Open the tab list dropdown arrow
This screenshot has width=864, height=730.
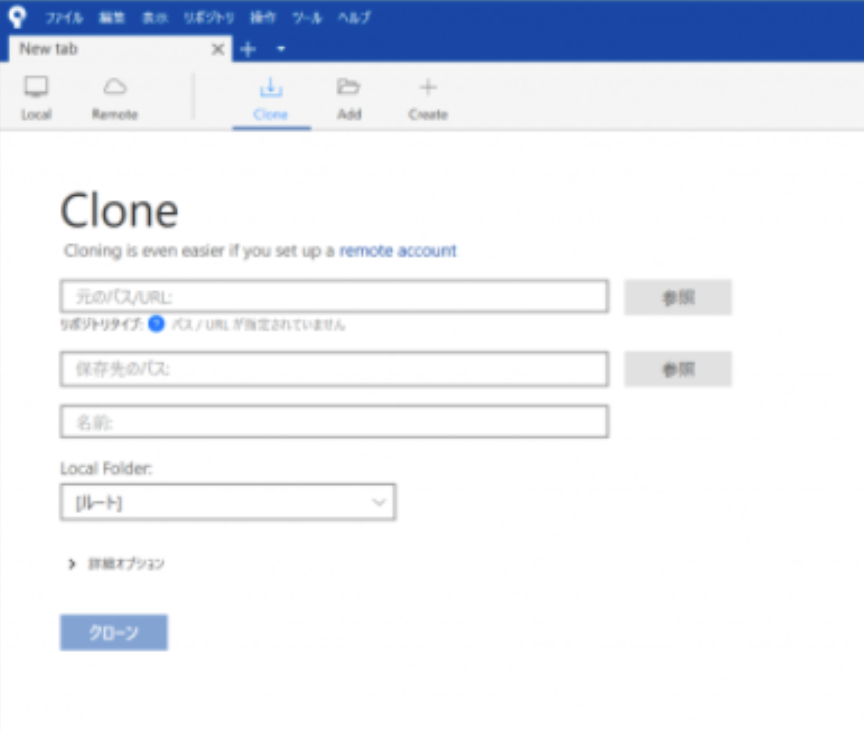pos(281,49)
